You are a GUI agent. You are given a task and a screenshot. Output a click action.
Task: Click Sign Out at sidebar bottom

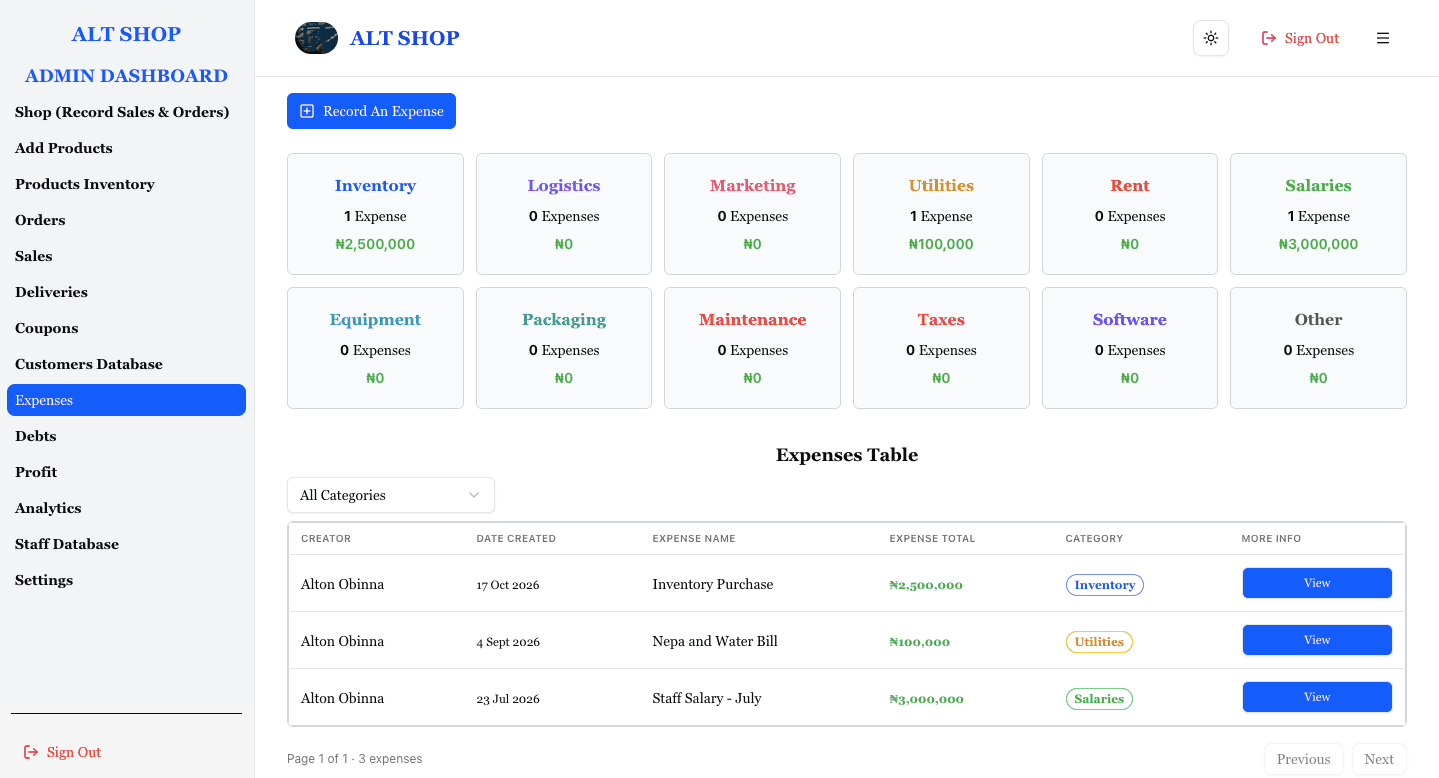tap(62, 752)
